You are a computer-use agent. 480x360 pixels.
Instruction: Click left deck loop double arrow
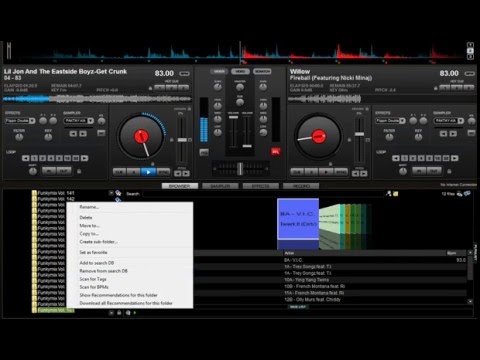tap(85, 158)
